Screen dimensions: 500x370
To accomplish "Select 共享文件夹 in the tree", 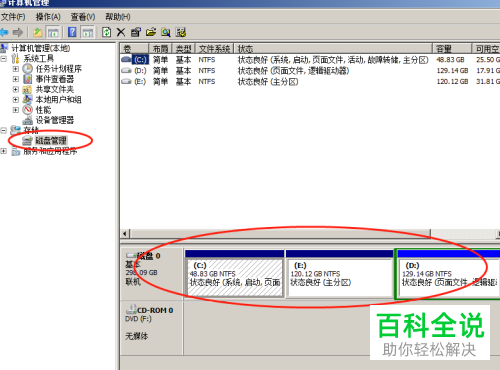I will coord(55,89).
